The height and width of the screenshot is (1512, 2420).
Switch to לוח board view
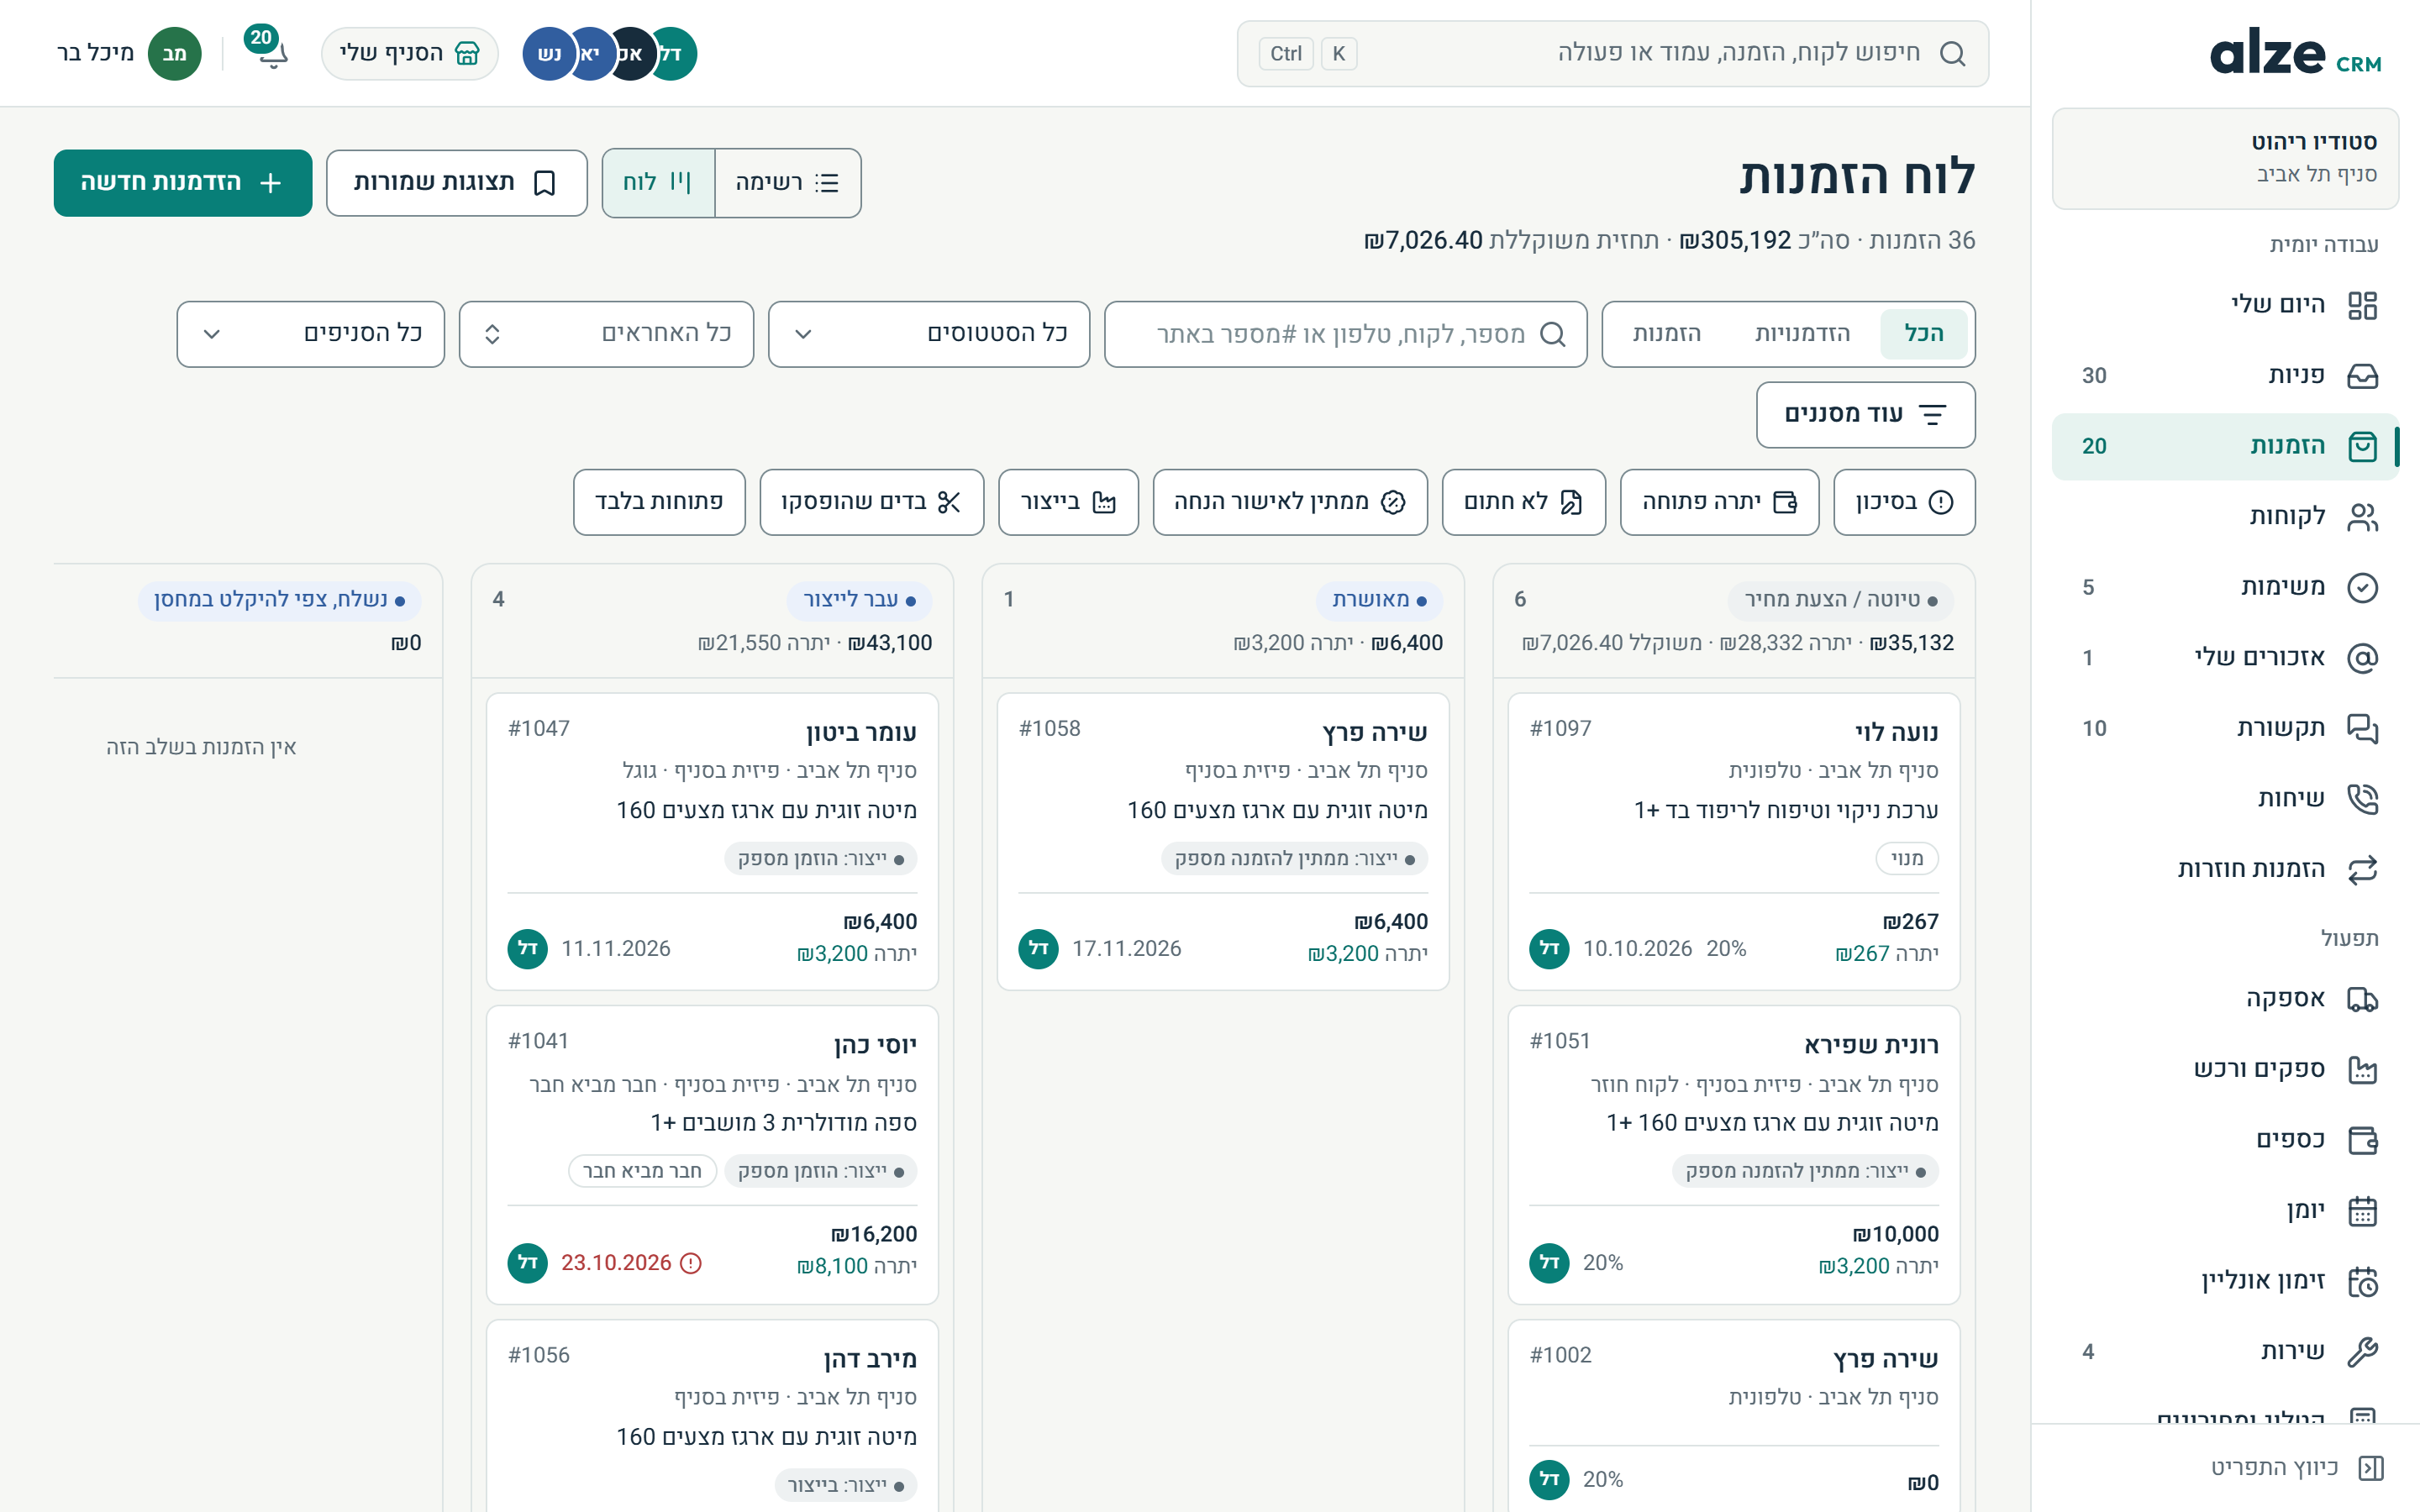point(658,183)
